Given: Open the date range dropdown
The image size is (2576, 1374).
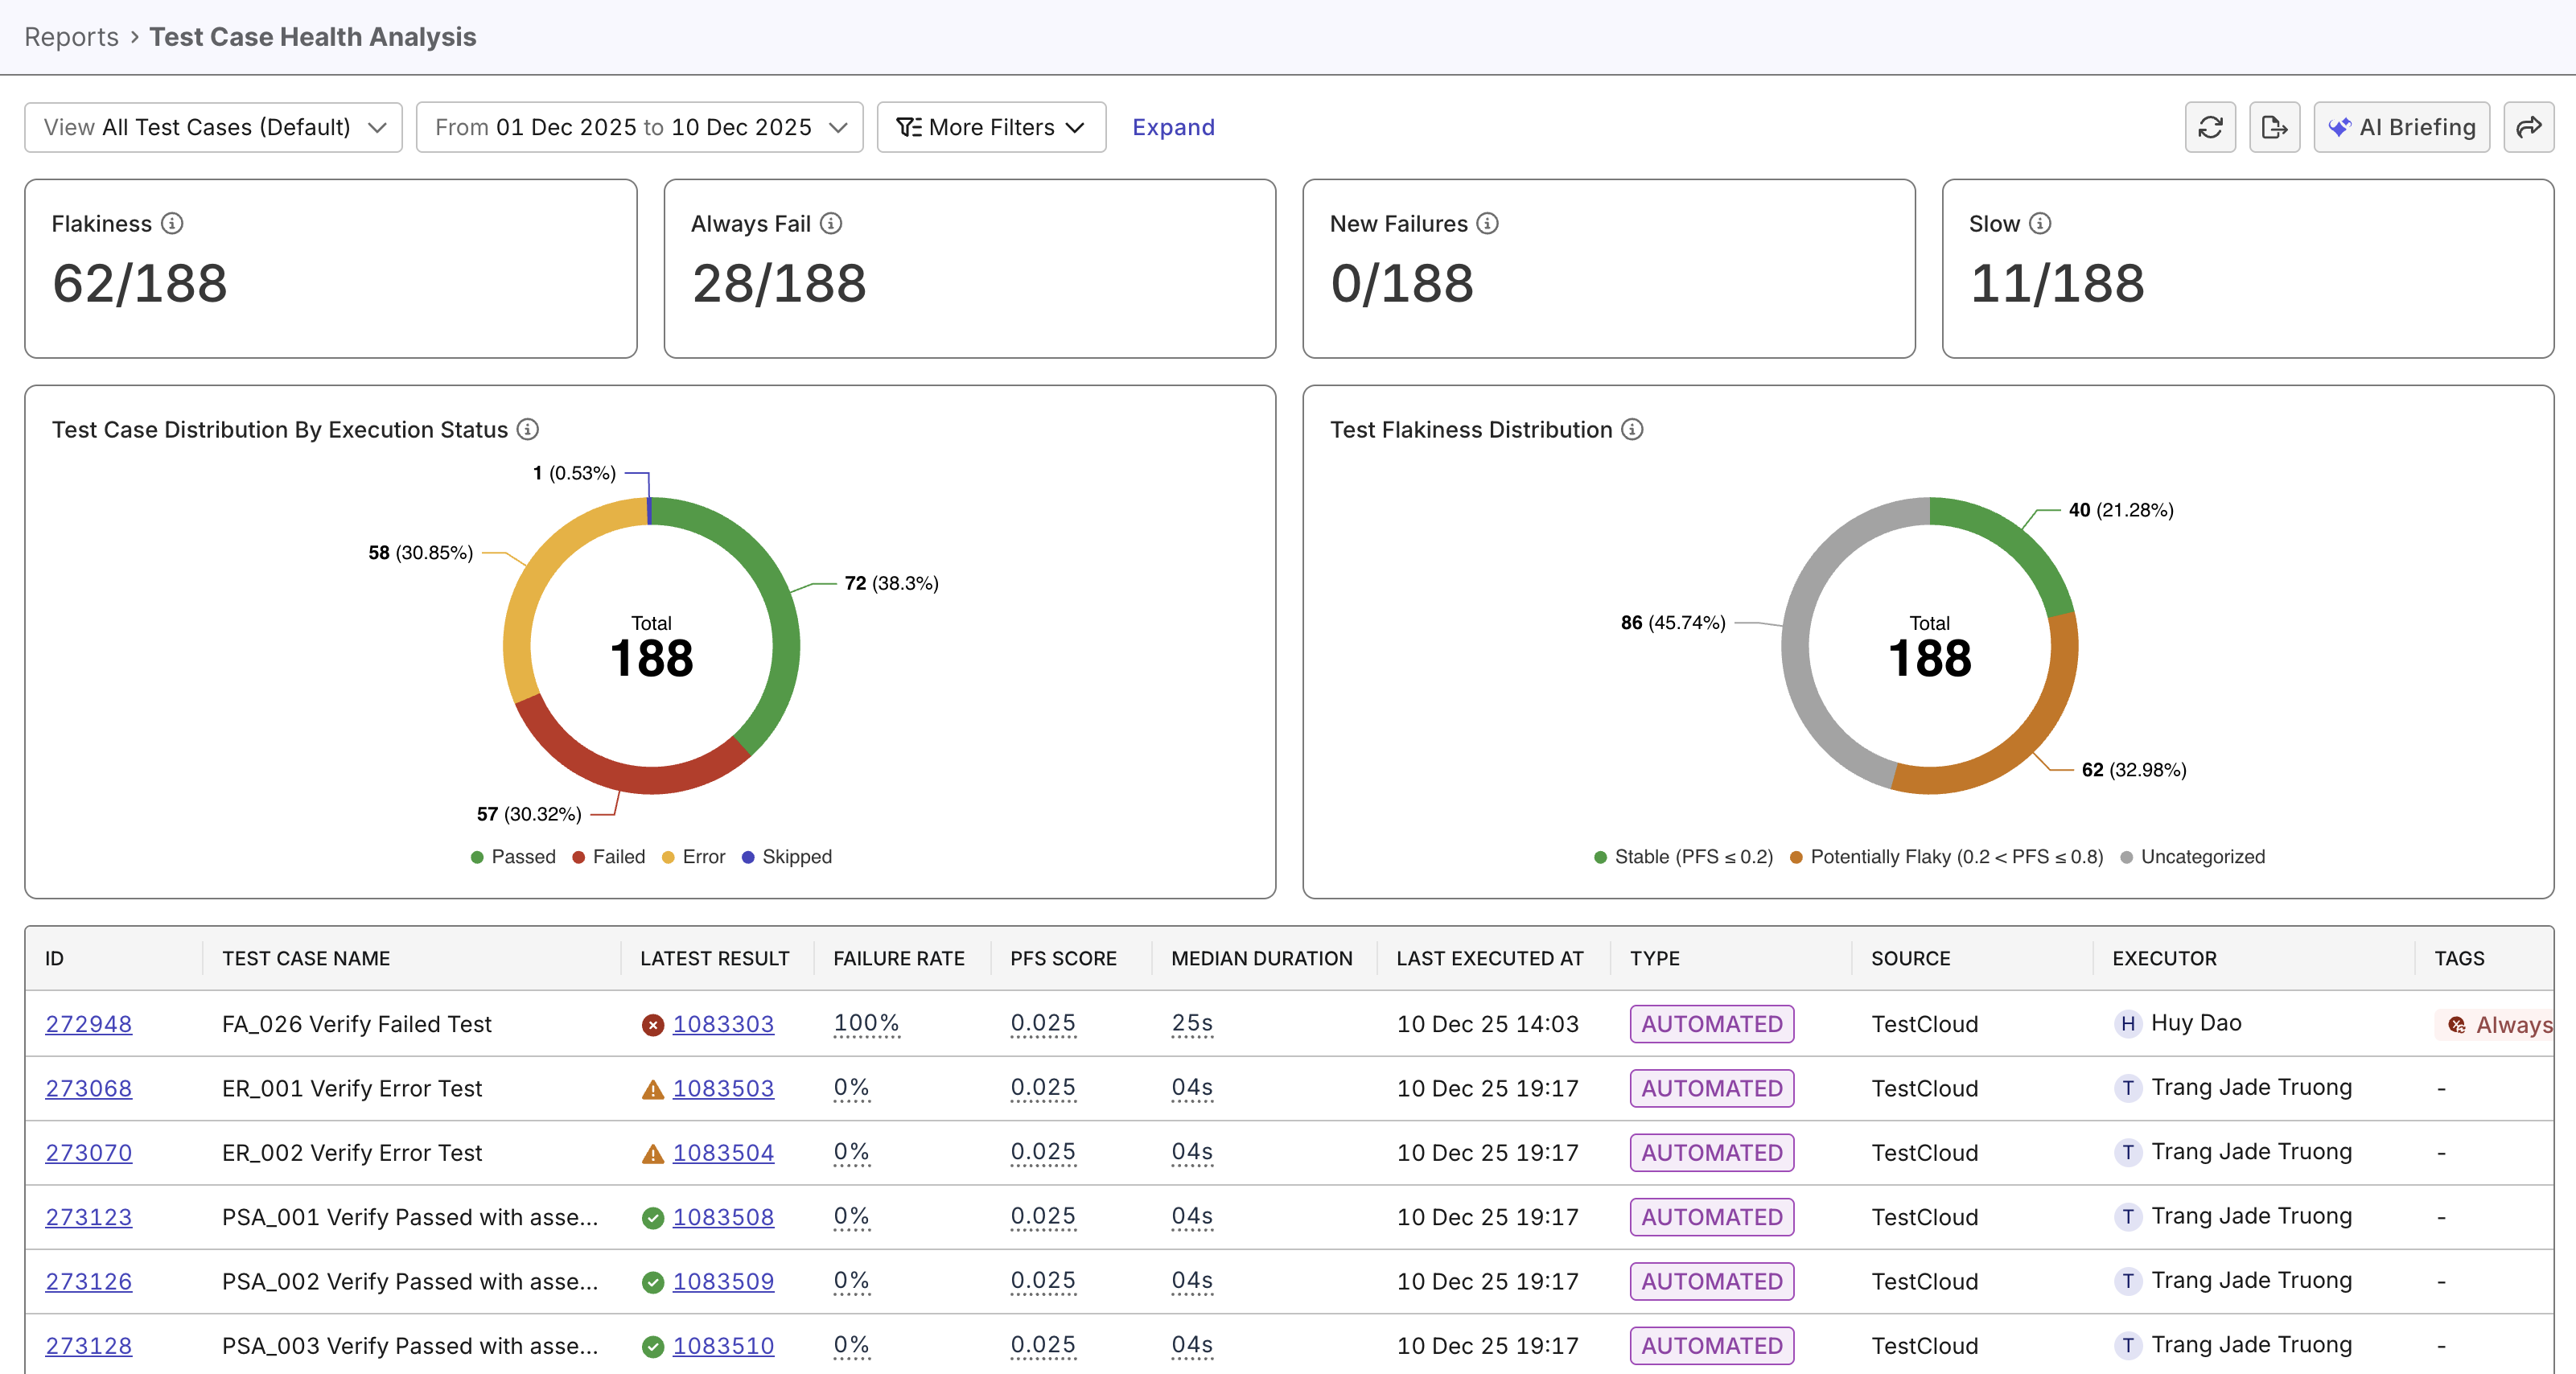Looking at the screenshot, I should point(639,127).
